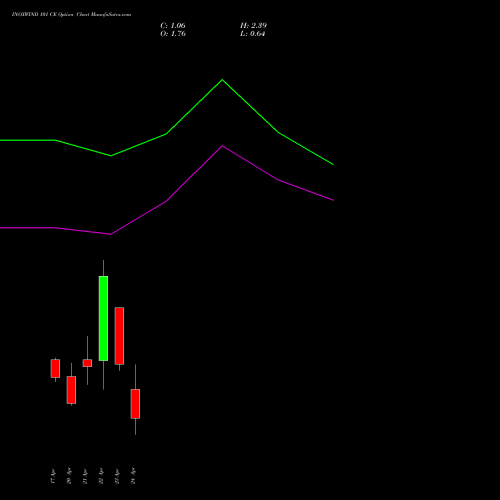Click the open value O: 1.76

pos(173,34)
